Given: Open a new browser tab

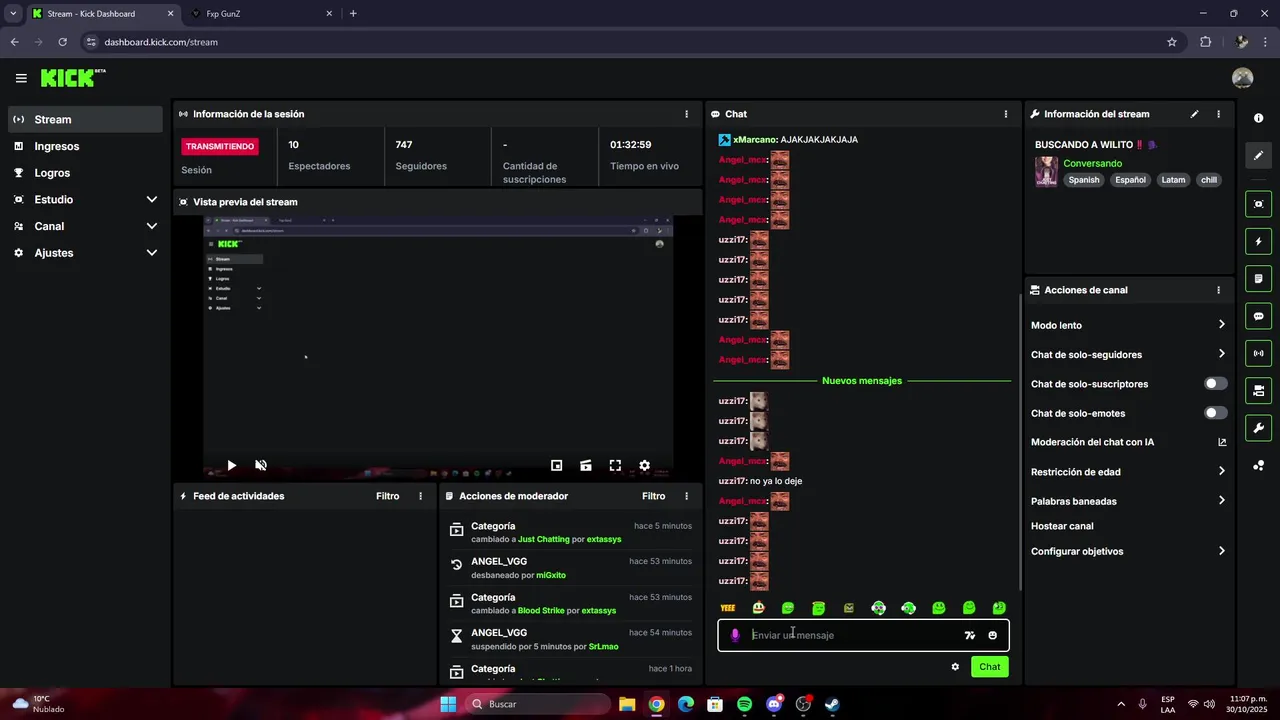Looking at the screenshot, I should pos(353,14).
